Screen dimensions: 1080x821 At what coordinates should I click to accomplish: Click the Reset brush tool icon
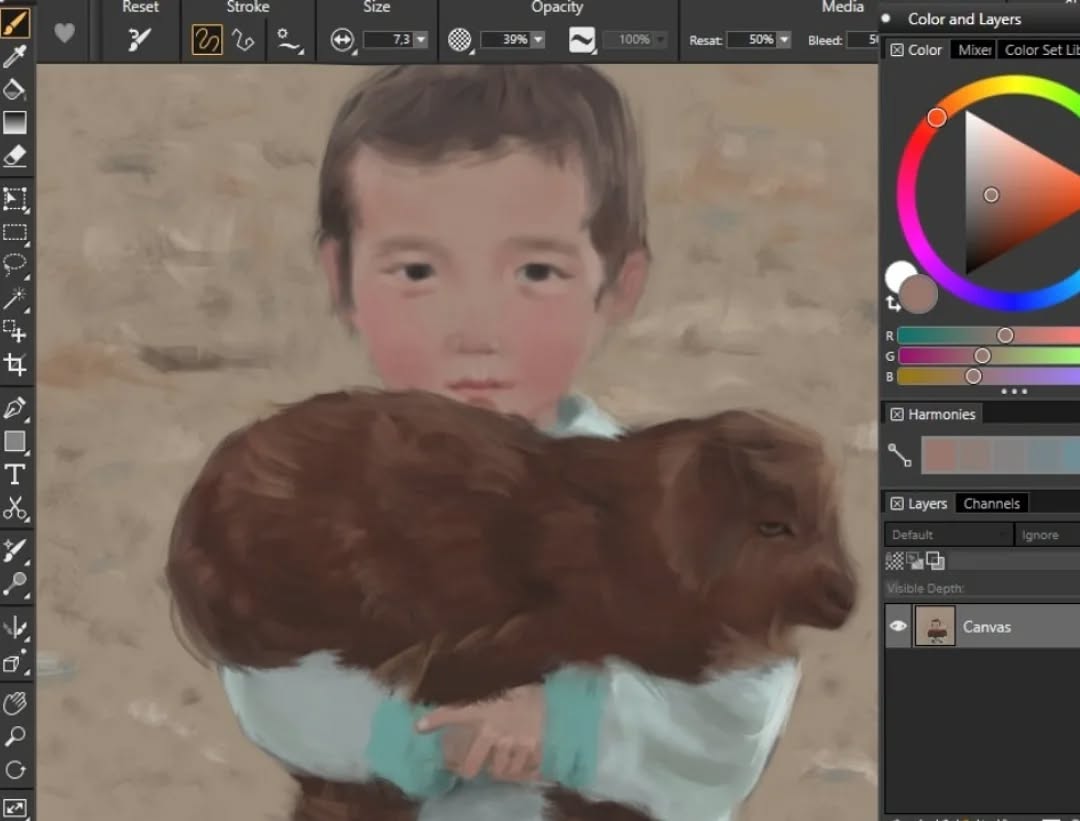pyautogui.click(x=140, y=40)
